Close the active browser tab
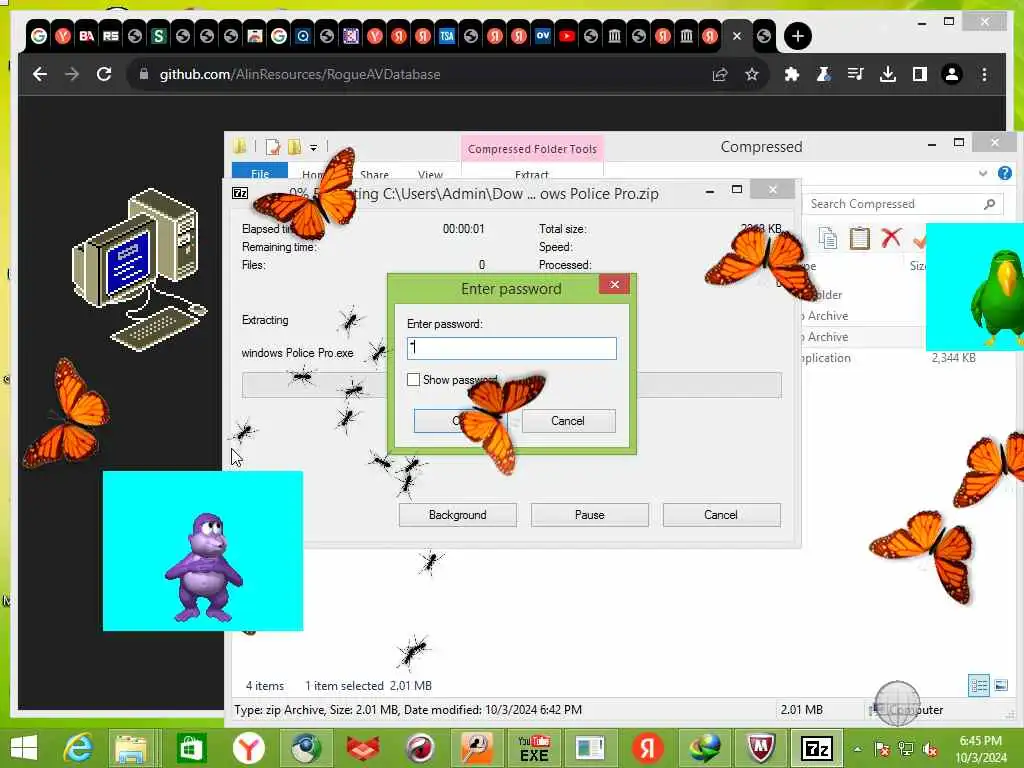The width and height of the screenshot is (1024, 768). (x=737, y=36)
